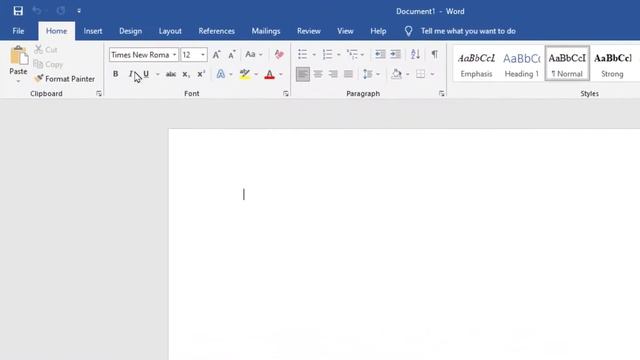The width and height of the screenshot is (640, 360).
Task: Toggle Show/Hide paragraph marks
Action: (435, 54)
